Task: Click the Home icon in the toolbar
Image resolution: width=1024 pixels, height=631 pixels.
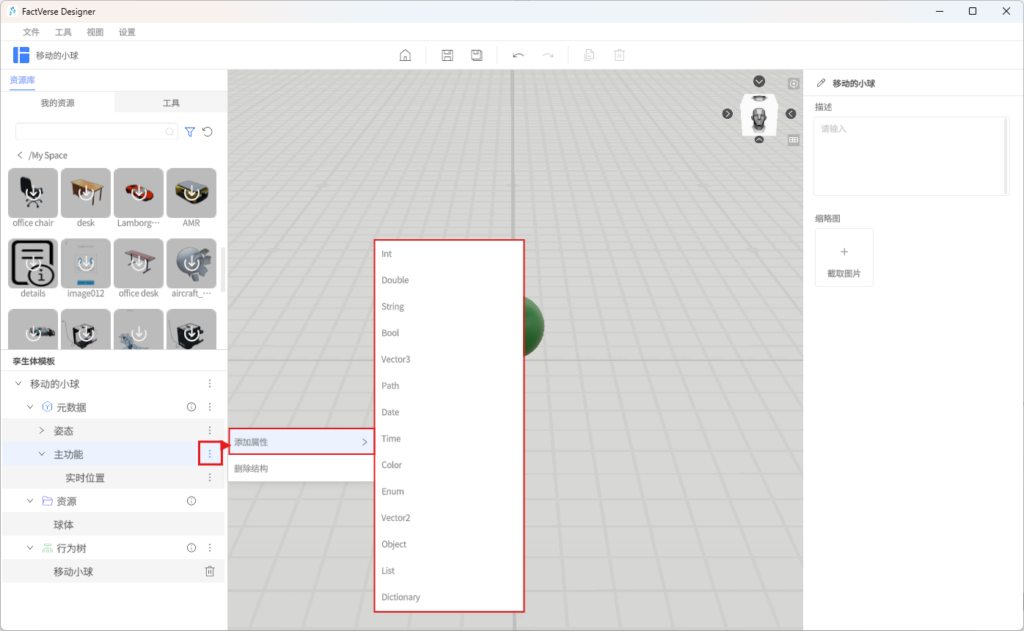Action: click(405, 55)
